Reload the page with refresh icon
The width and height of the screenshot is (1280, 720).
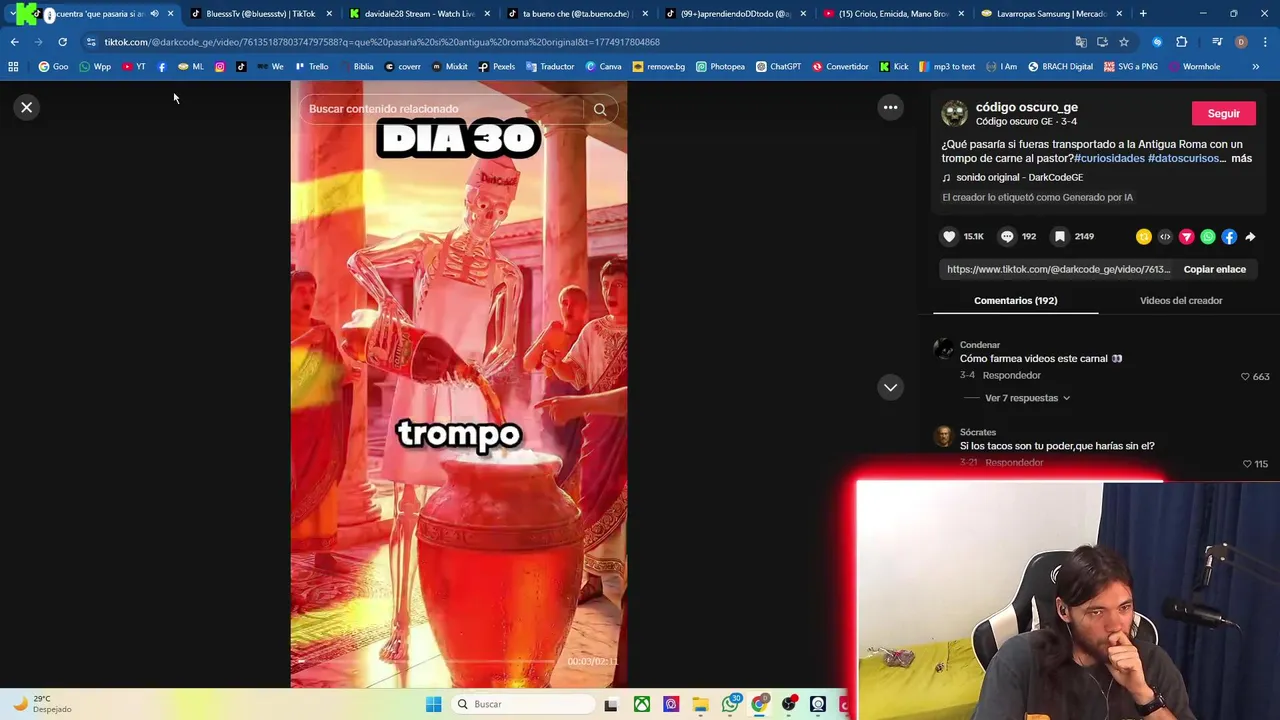click(62, 42)
